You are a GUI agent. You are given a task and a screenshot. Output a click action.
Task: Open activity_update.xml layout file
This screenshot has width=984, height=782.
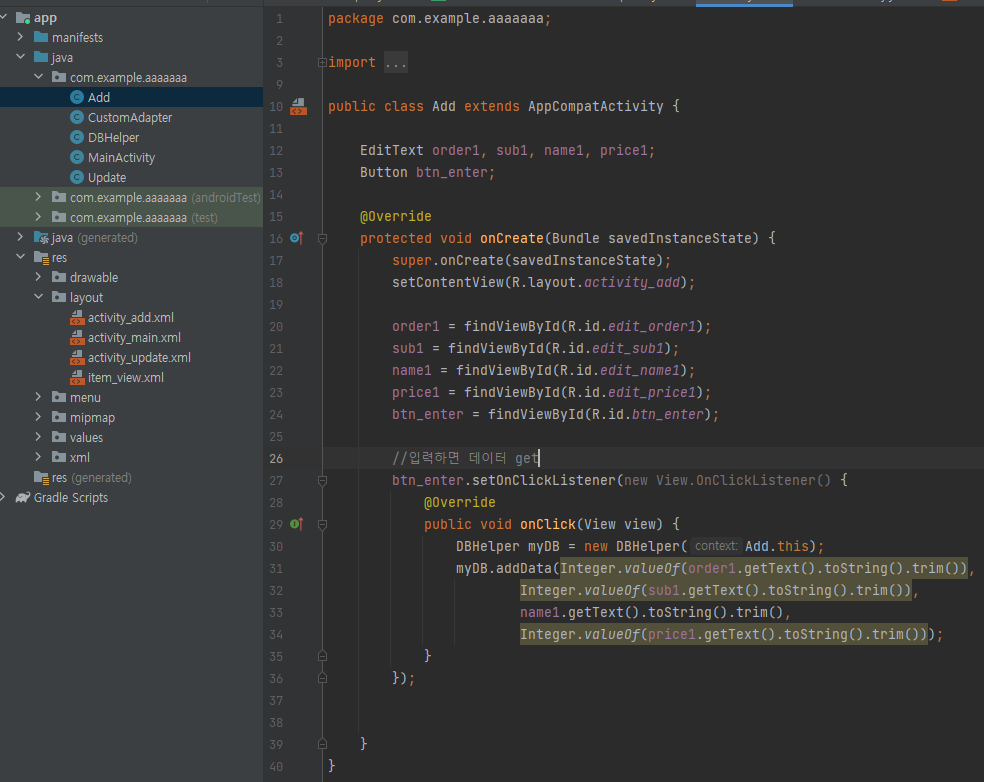(139, 358)
